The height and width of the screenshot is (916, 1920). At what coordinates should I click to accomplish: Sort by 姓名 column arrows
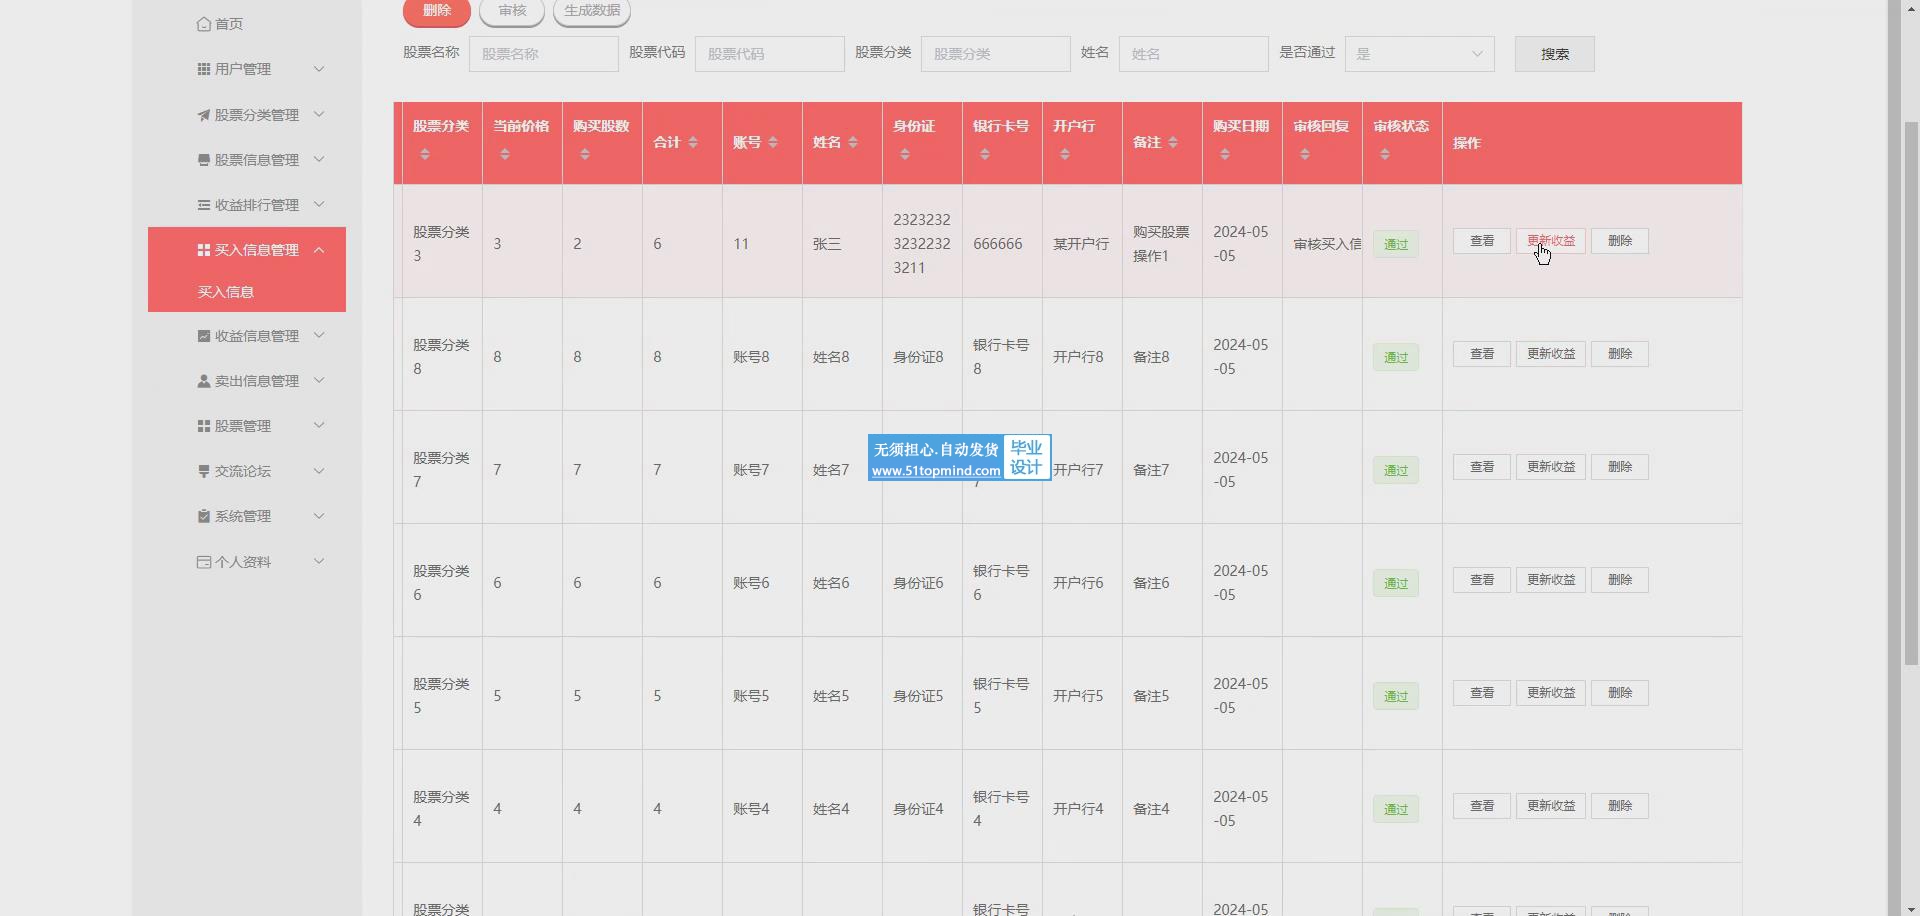[853, 143]
